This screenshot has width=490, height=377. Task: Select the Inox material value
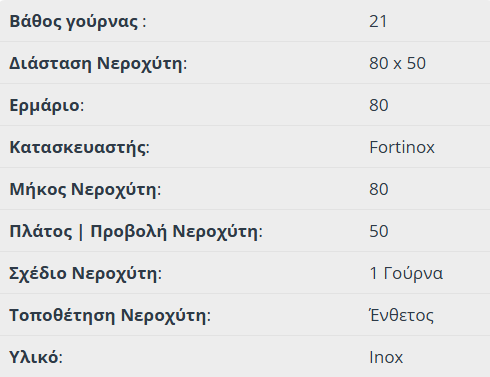click(x=386, y=357)
